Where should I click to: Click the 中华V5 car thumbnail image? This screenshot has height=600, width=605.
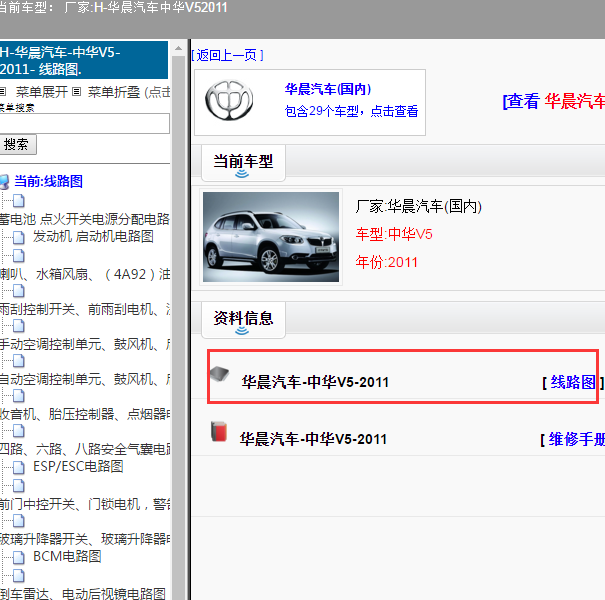271,237
